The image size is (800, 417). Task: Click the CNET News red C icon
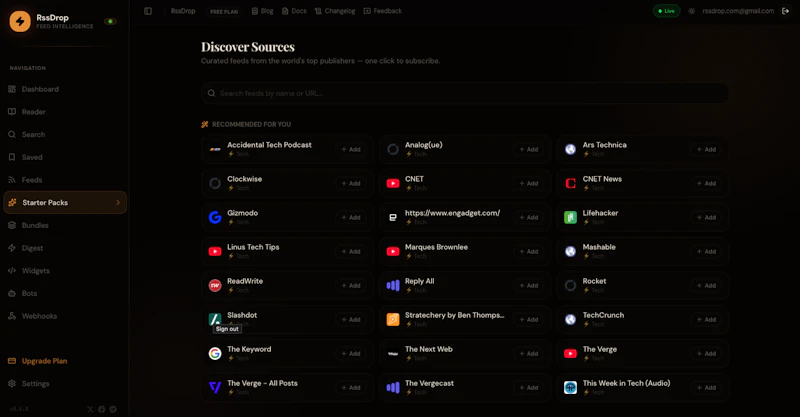[570, 183]
